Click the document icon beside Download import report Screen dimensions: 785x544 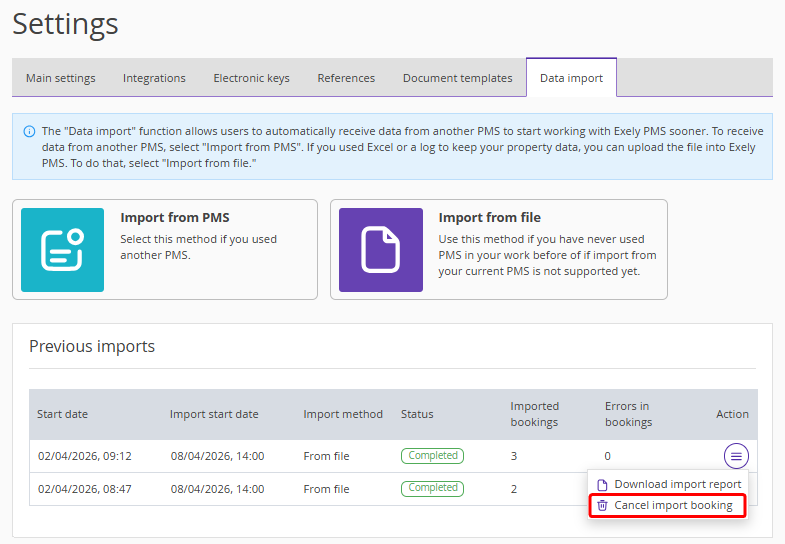[x=602, y=485]
